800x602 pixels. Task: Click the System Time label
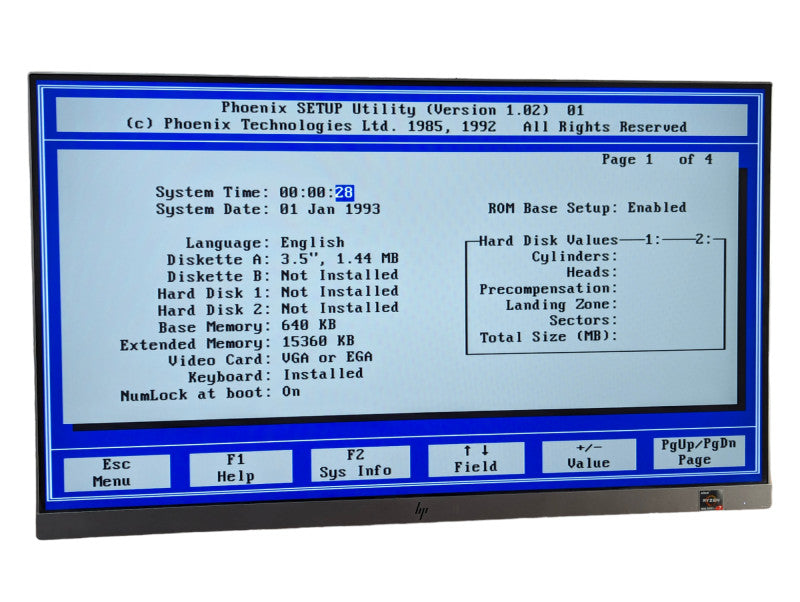click(x=212, y=192)
